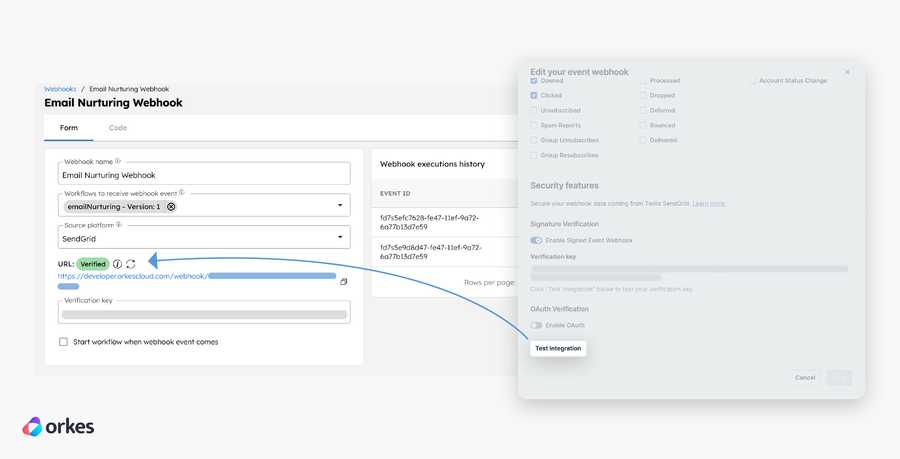
Task: Click the Save button in the webhook dialog
Action: point(839,378)
